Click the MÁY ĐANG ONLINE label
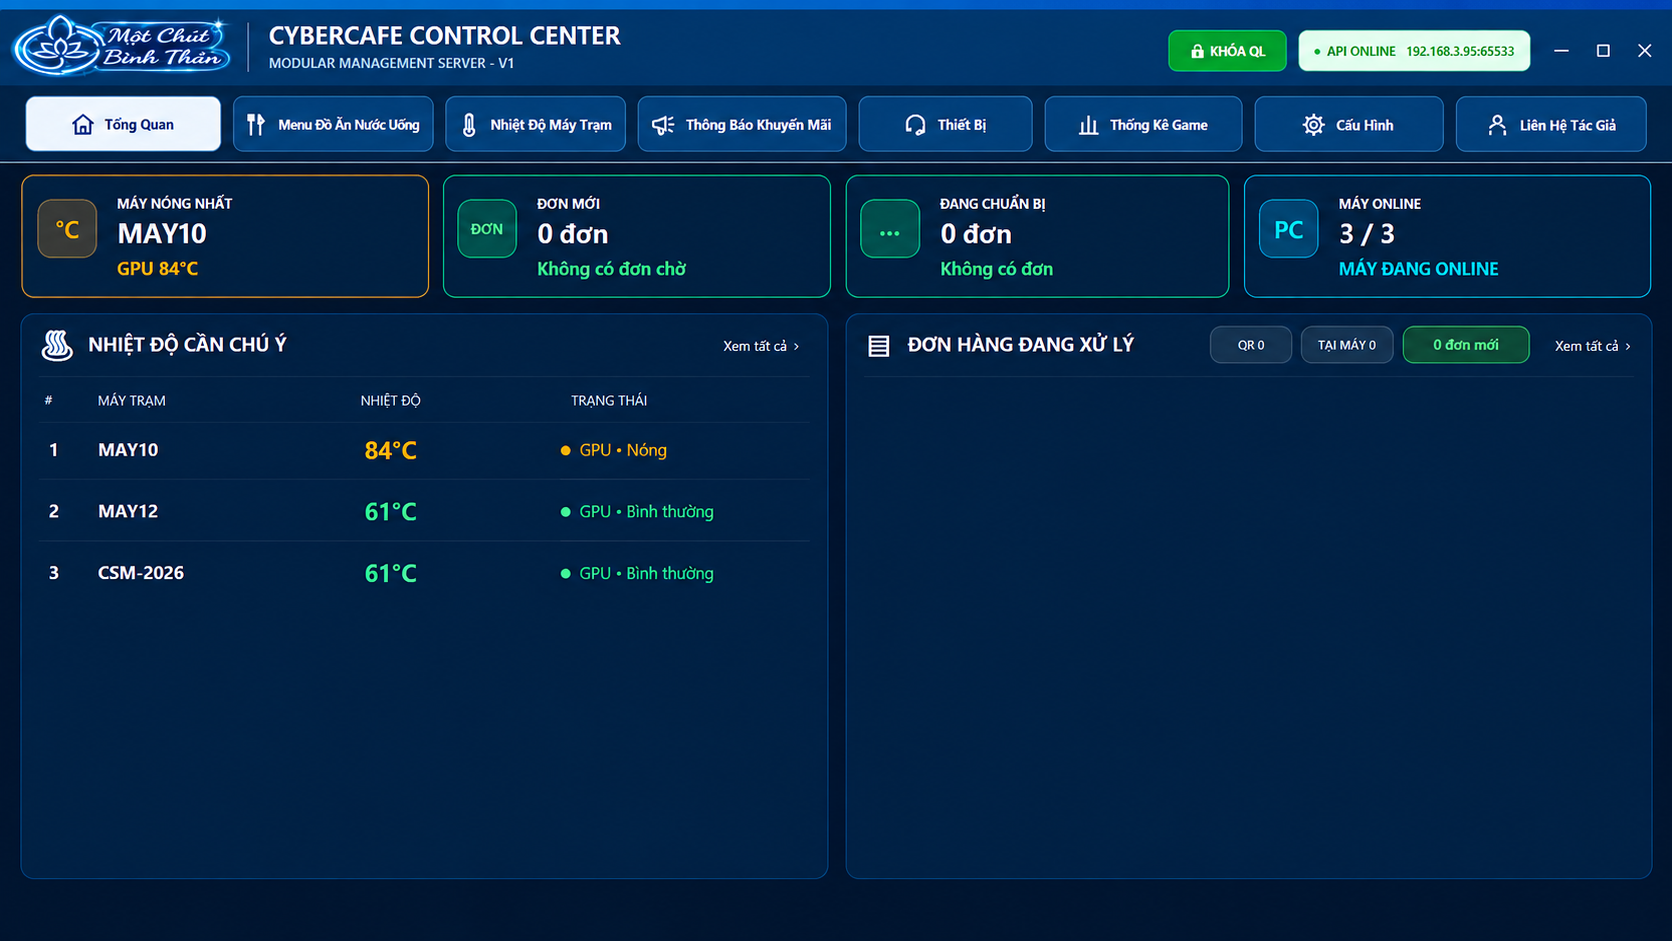The height and width of the screenshot is (941, 1672). coord(1418,269)
